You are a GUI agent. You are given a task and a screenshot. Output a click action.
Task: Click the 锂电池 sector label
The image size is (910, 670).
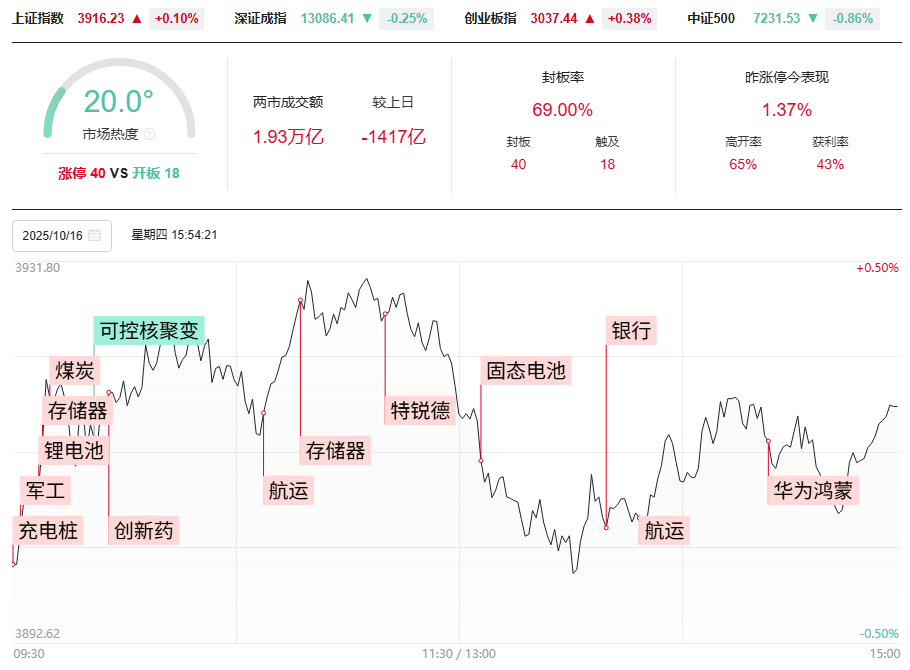[72, 450]
